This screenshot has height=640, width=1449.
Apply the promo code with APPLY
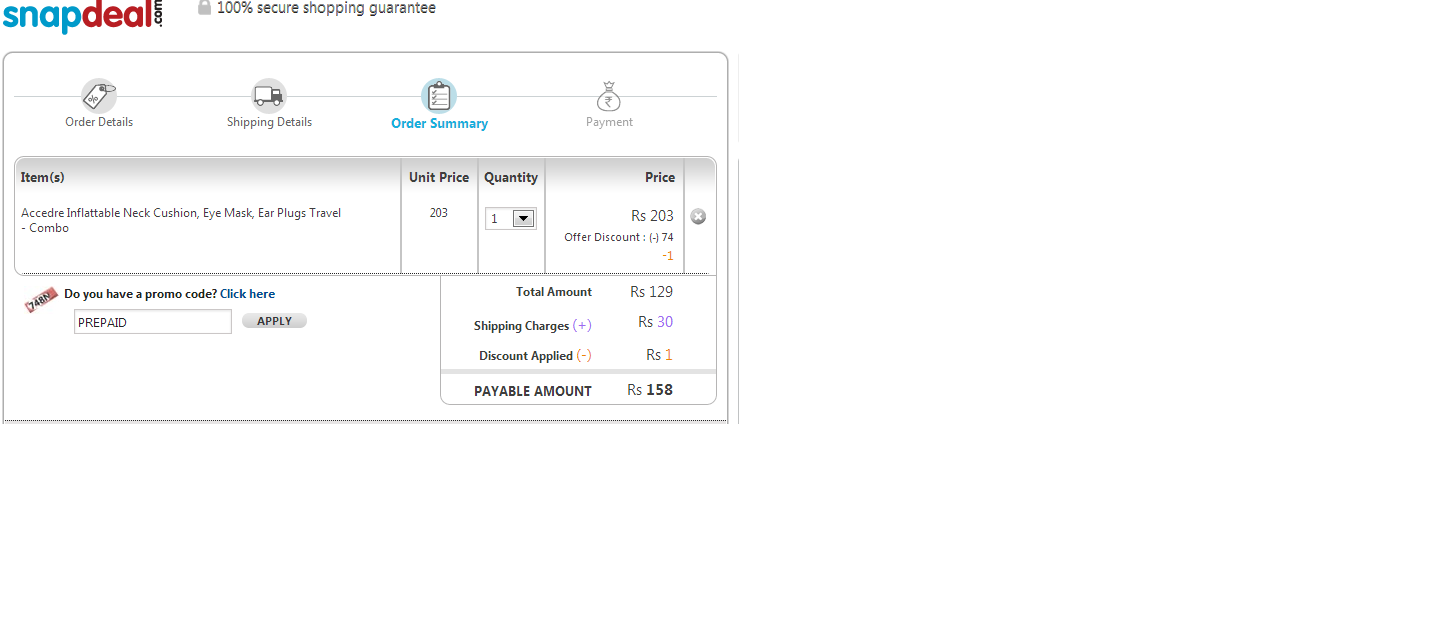click(274, 321)
